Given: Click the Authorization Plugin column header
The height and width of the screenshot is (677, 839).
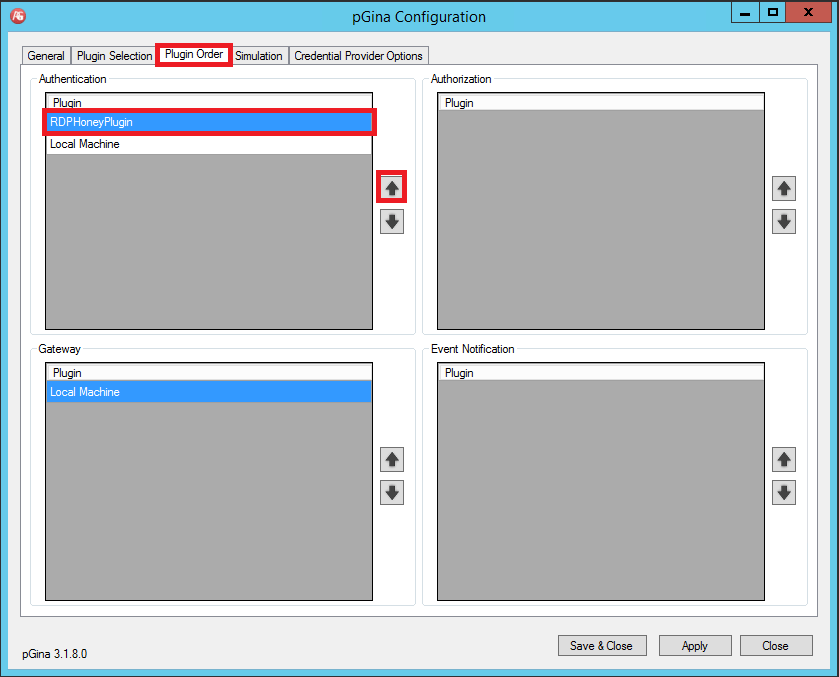Looking at the screenshot, I should click(600, 103).
